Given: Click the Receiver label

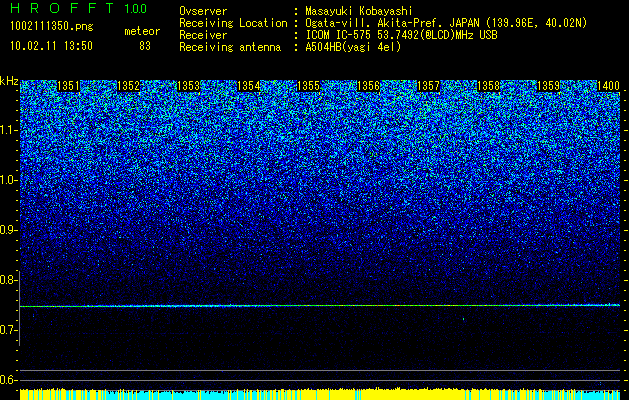Looking at the screenshot, I should point(203,35).
